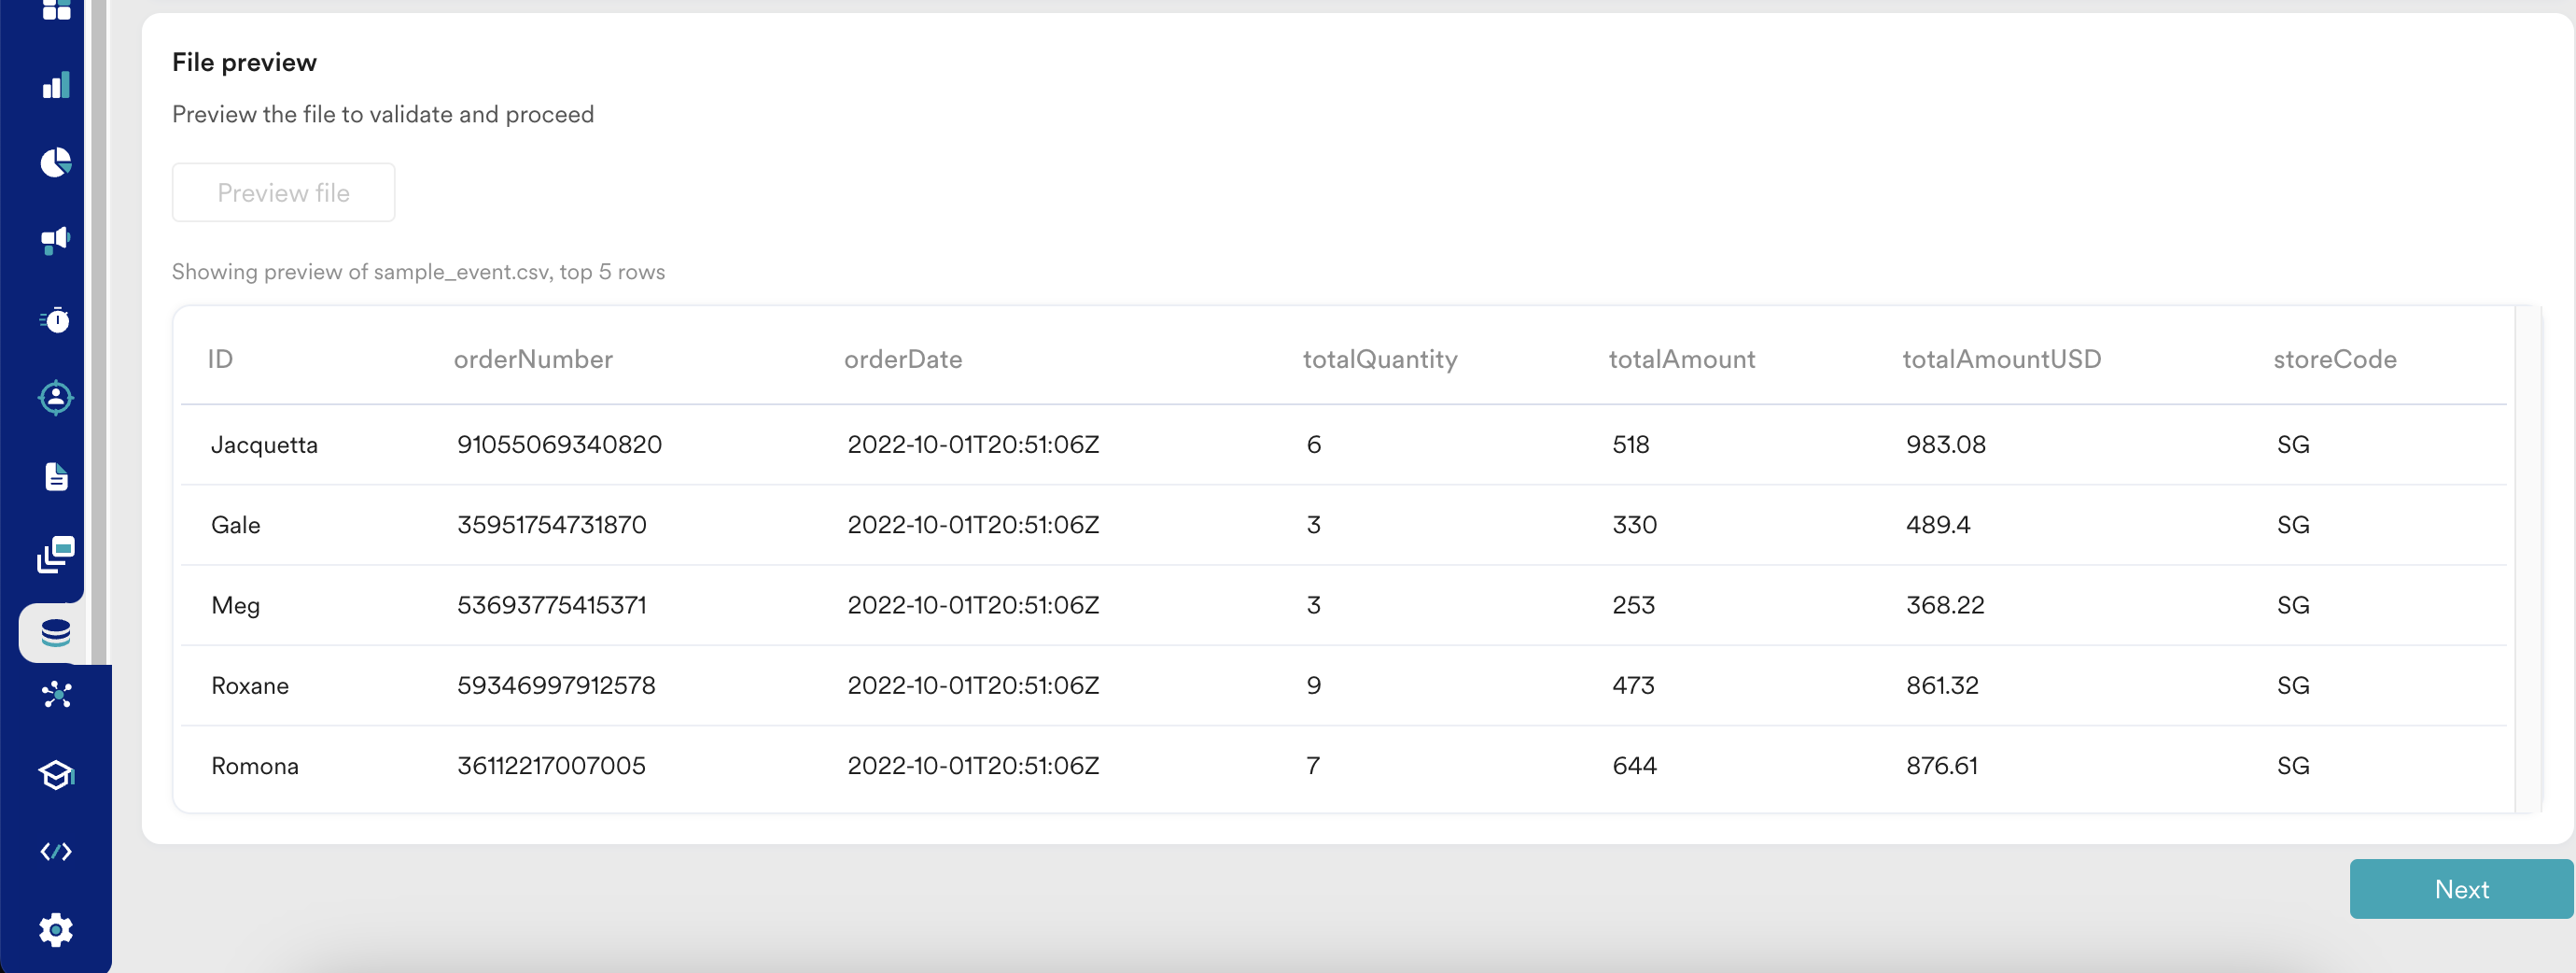Image resolution: width=2576 pixels, height=973 pixels.
Task: Open the stacked screens icon in sidebar
Action: pos(56,554)
